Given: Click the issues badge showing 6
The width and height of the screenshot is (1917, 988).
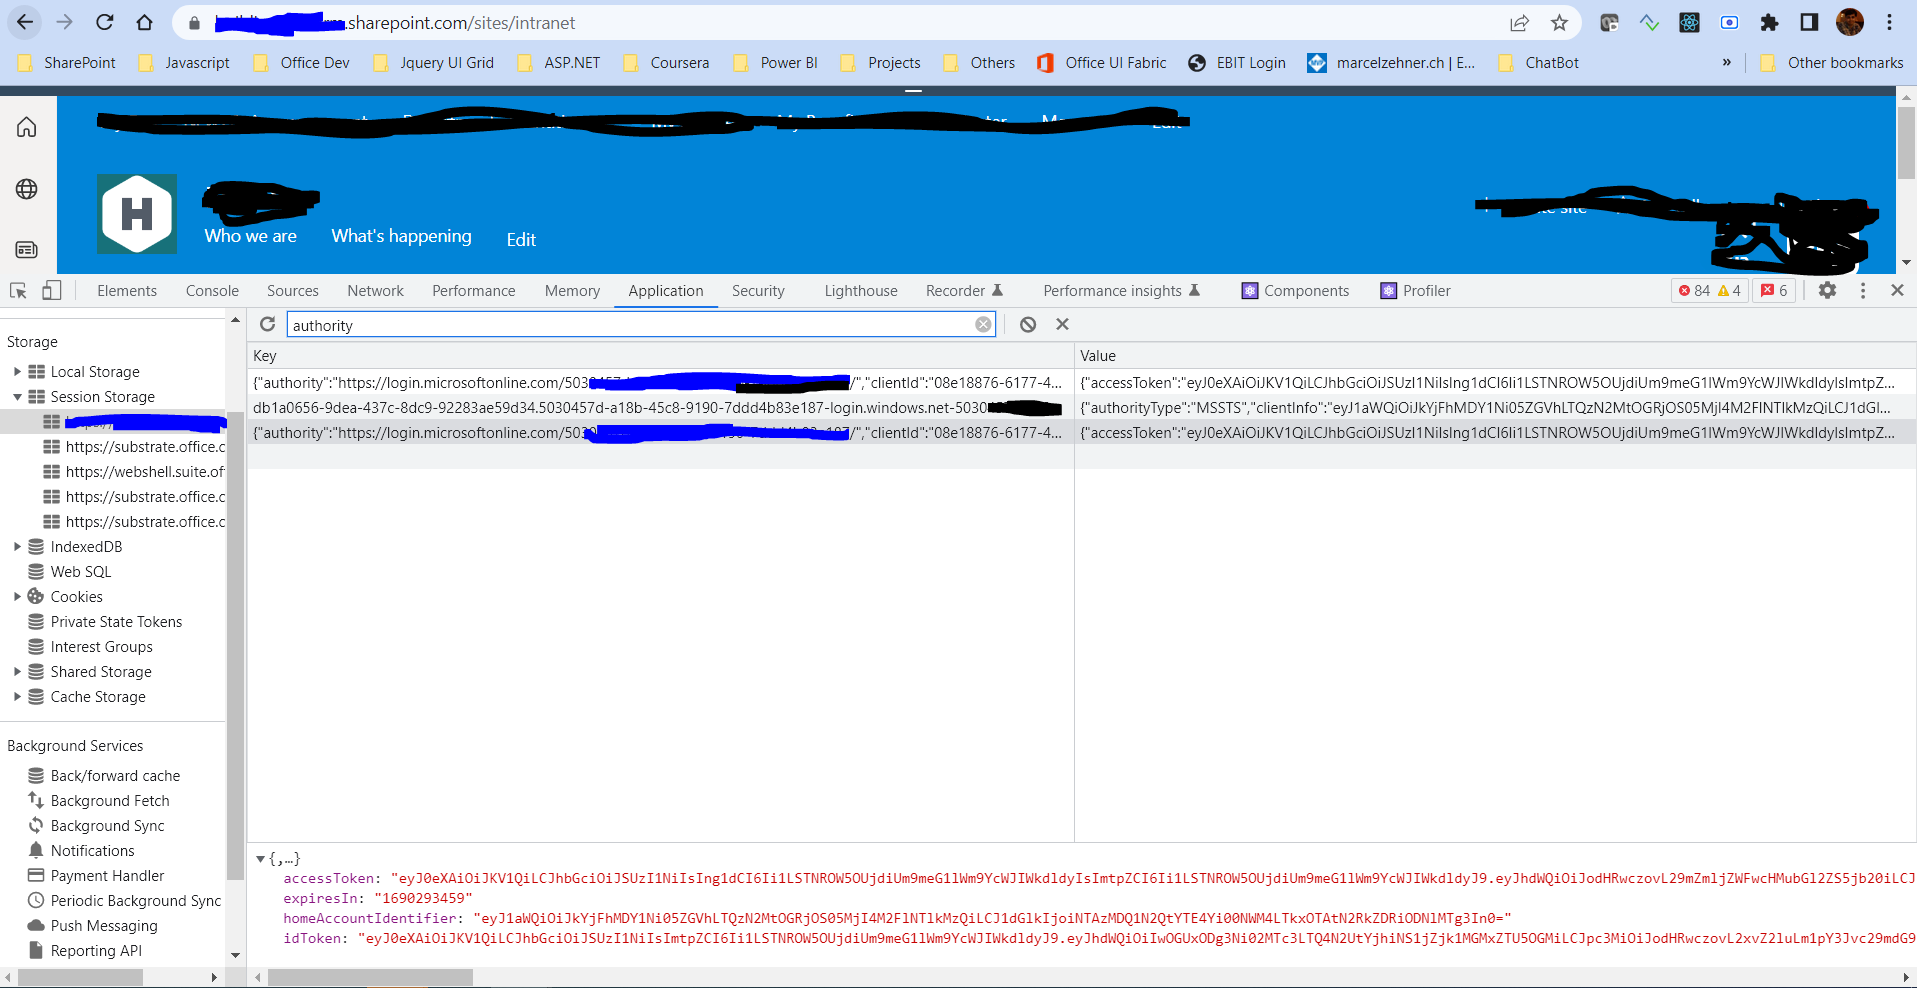Looking at the screenshot, I should click(x=1773, y=290).
